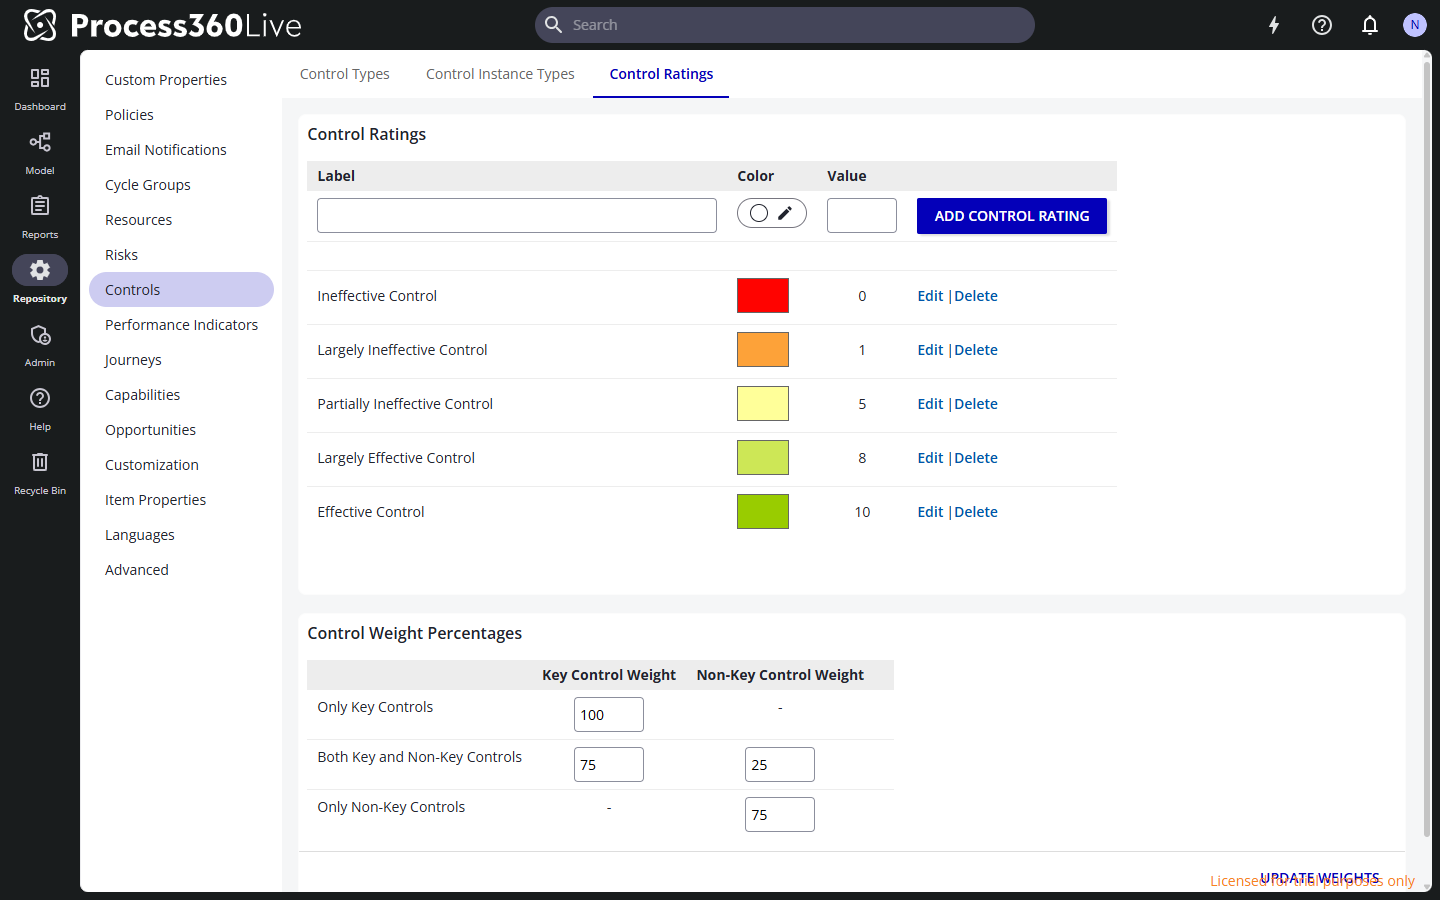
Task: Edit the Effective Control rating
Action: (x=930, y=512)
